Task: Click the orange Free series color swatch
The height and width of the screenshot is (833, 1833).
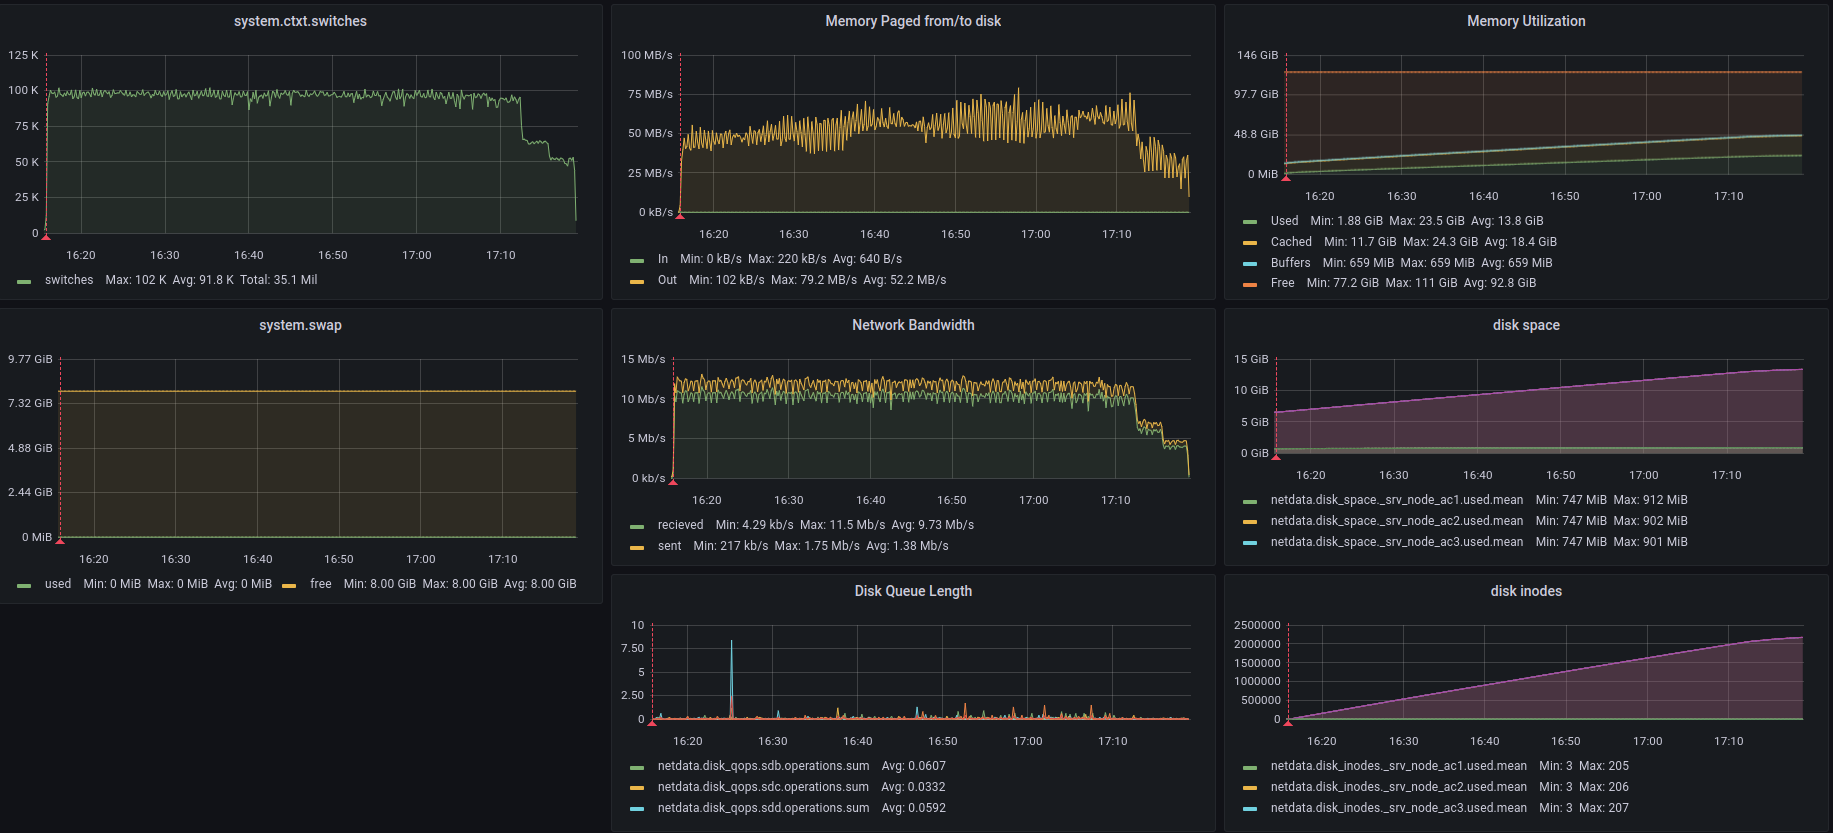Action: [1250, 284]
